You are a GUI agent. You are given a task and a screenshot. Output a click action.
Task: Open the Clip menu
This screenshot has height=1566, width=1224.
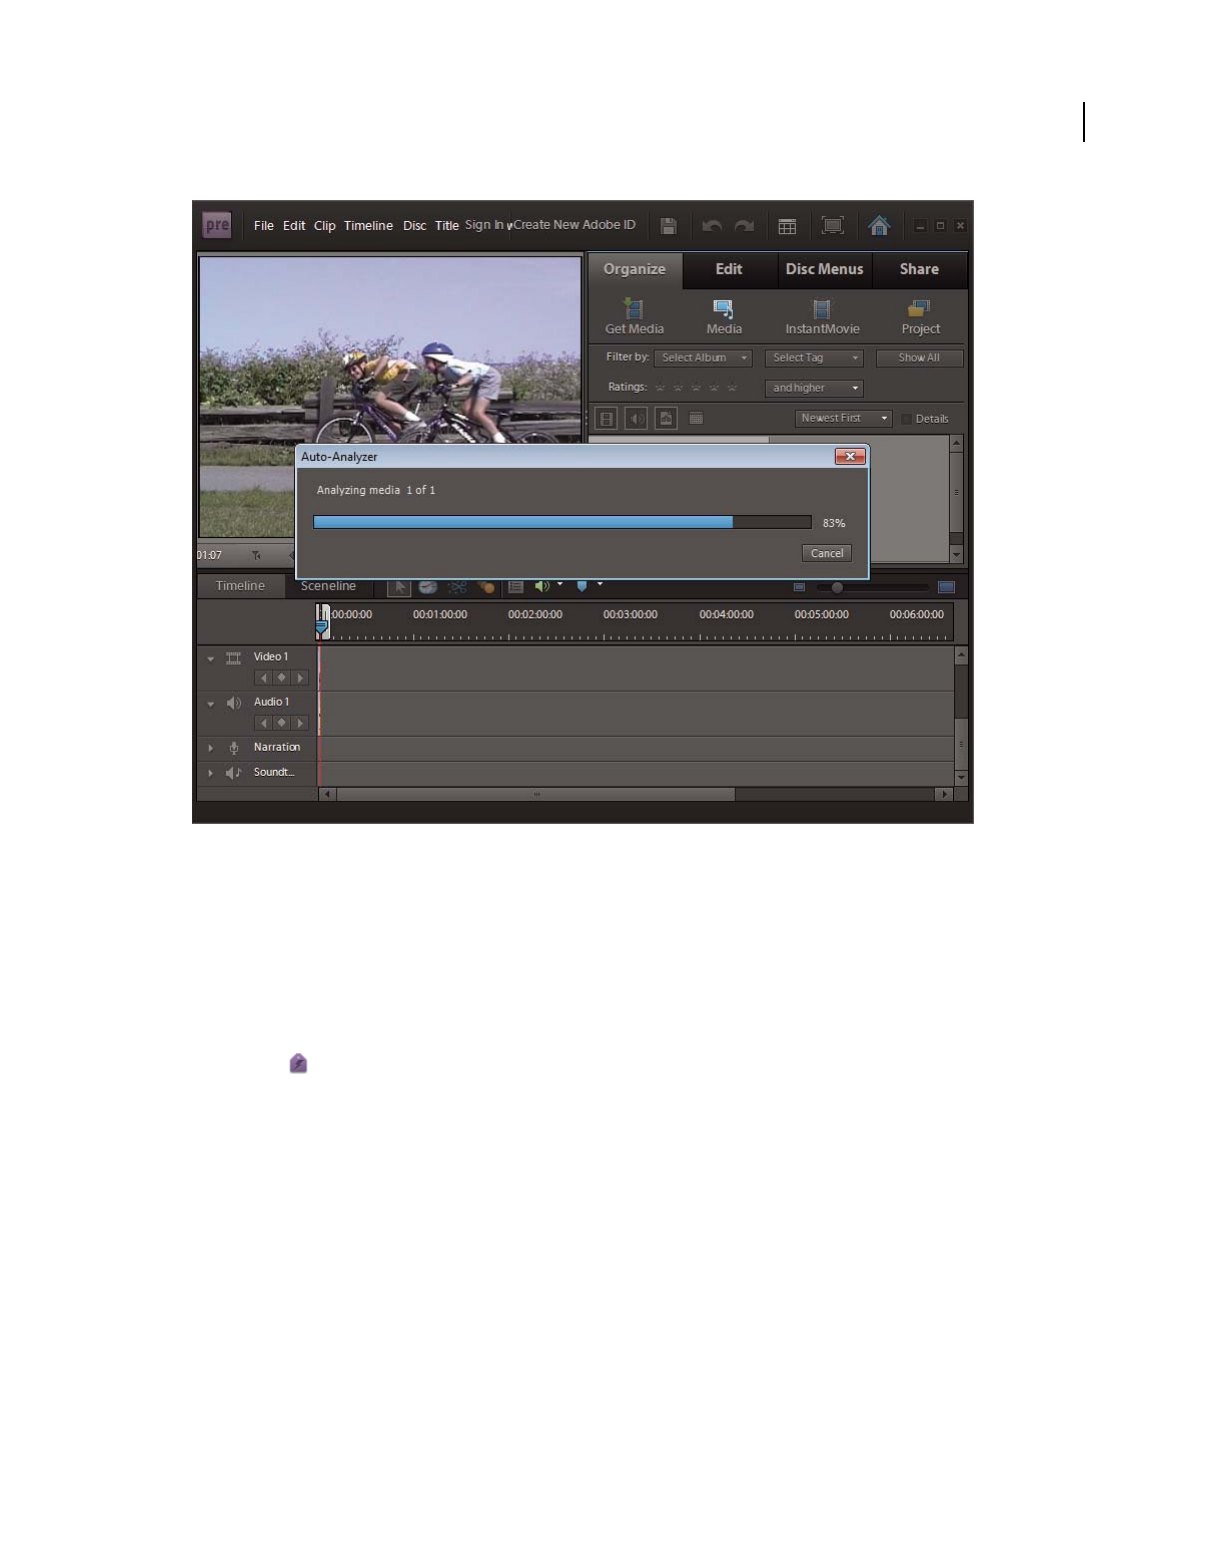325,226
